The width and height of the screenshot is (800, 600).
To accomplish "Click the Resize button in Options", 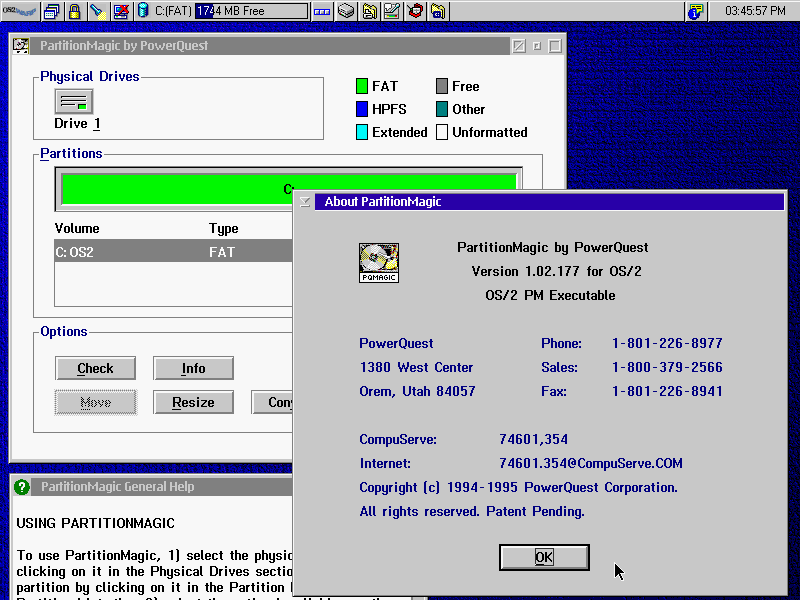I will tap(193, 403).
